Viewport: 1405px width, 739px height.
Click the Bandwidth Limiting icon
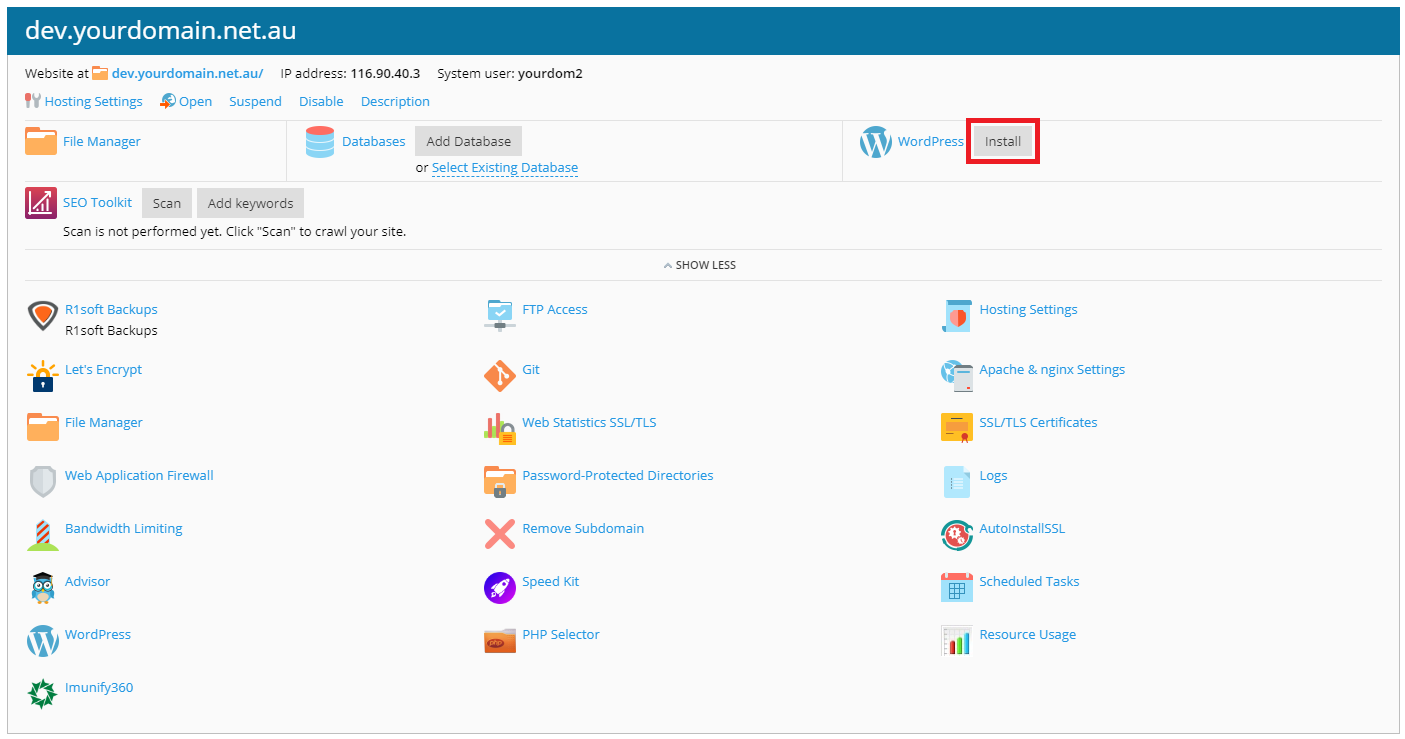[42, 535]
